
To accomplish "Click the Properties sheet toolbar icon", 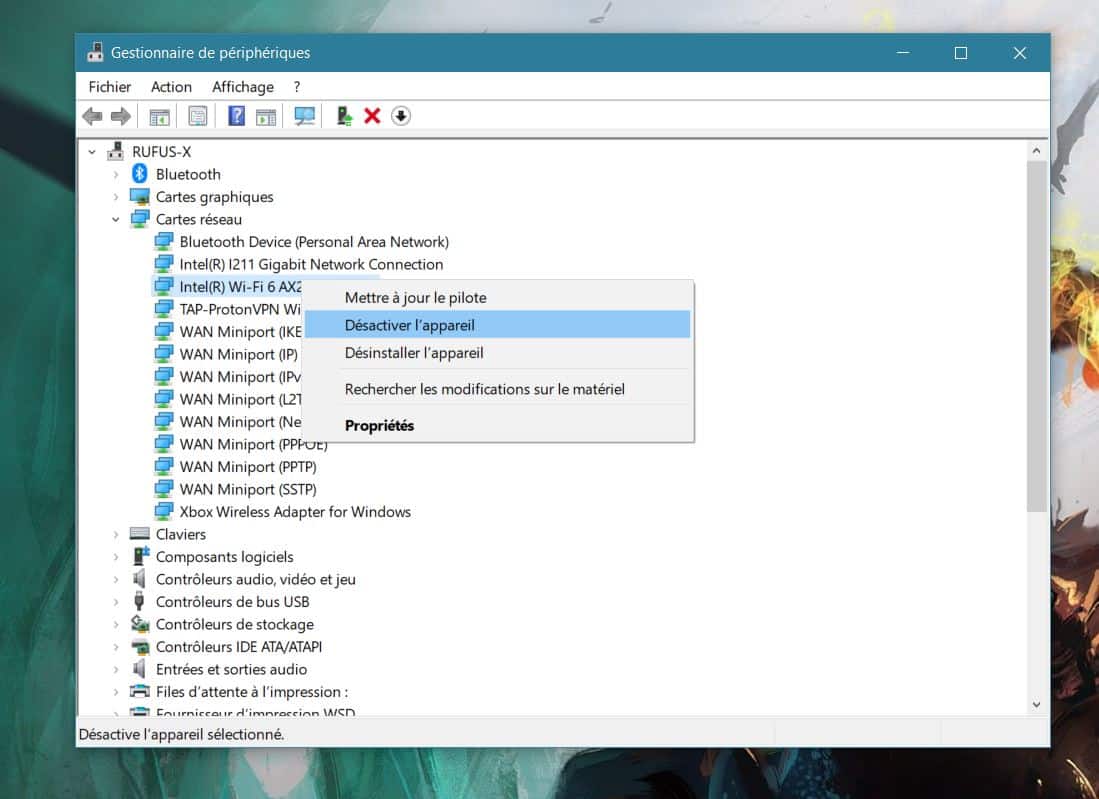I will (x=198, y=116).
